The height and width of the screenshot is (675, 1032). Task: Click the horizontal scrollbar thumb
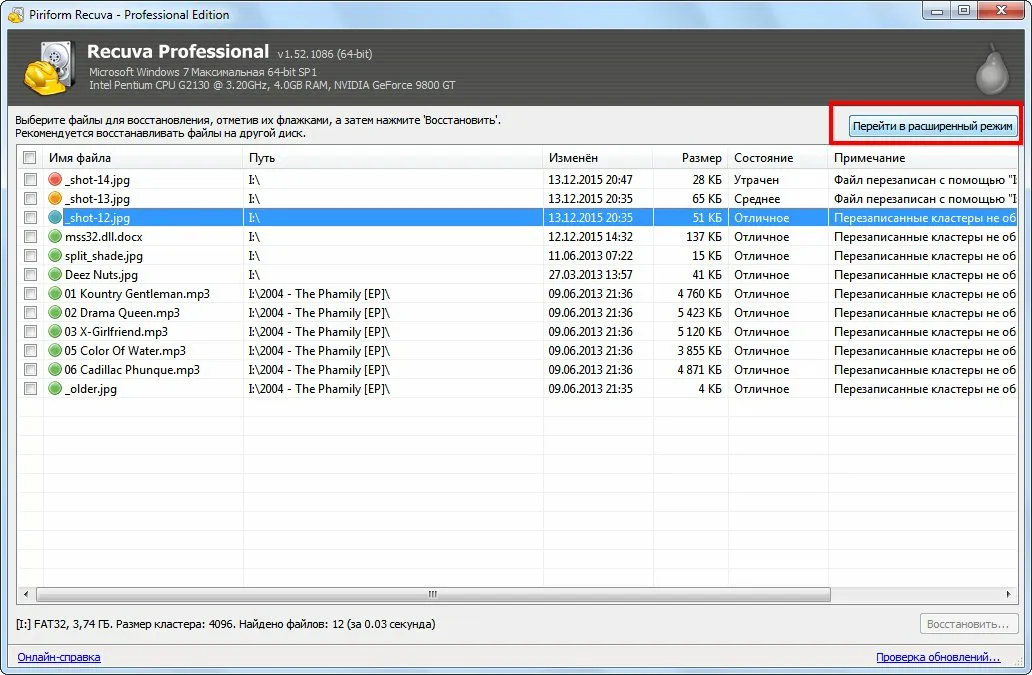coord(432,594)
